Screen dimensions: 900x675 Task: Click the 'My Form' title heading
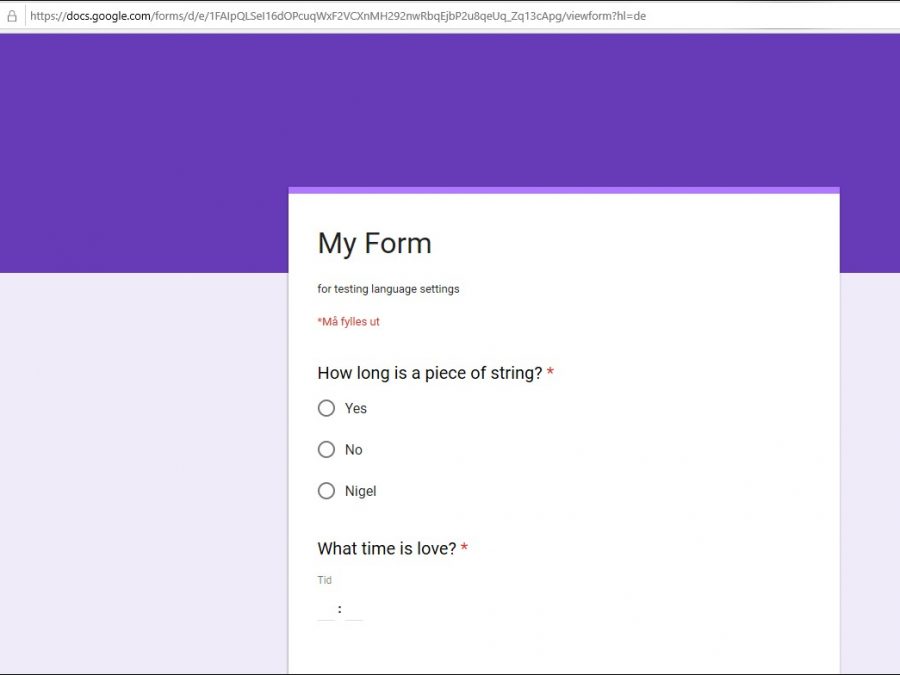pos(374,243)
